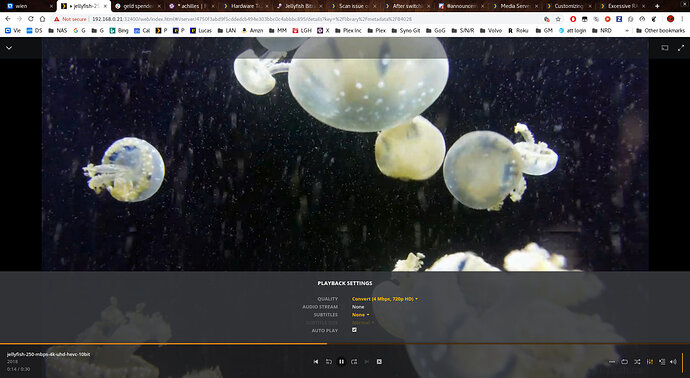Close playback settings via the yellow sliders icon
This screenshot has width=690, height=378.
[x=650, y=362]
